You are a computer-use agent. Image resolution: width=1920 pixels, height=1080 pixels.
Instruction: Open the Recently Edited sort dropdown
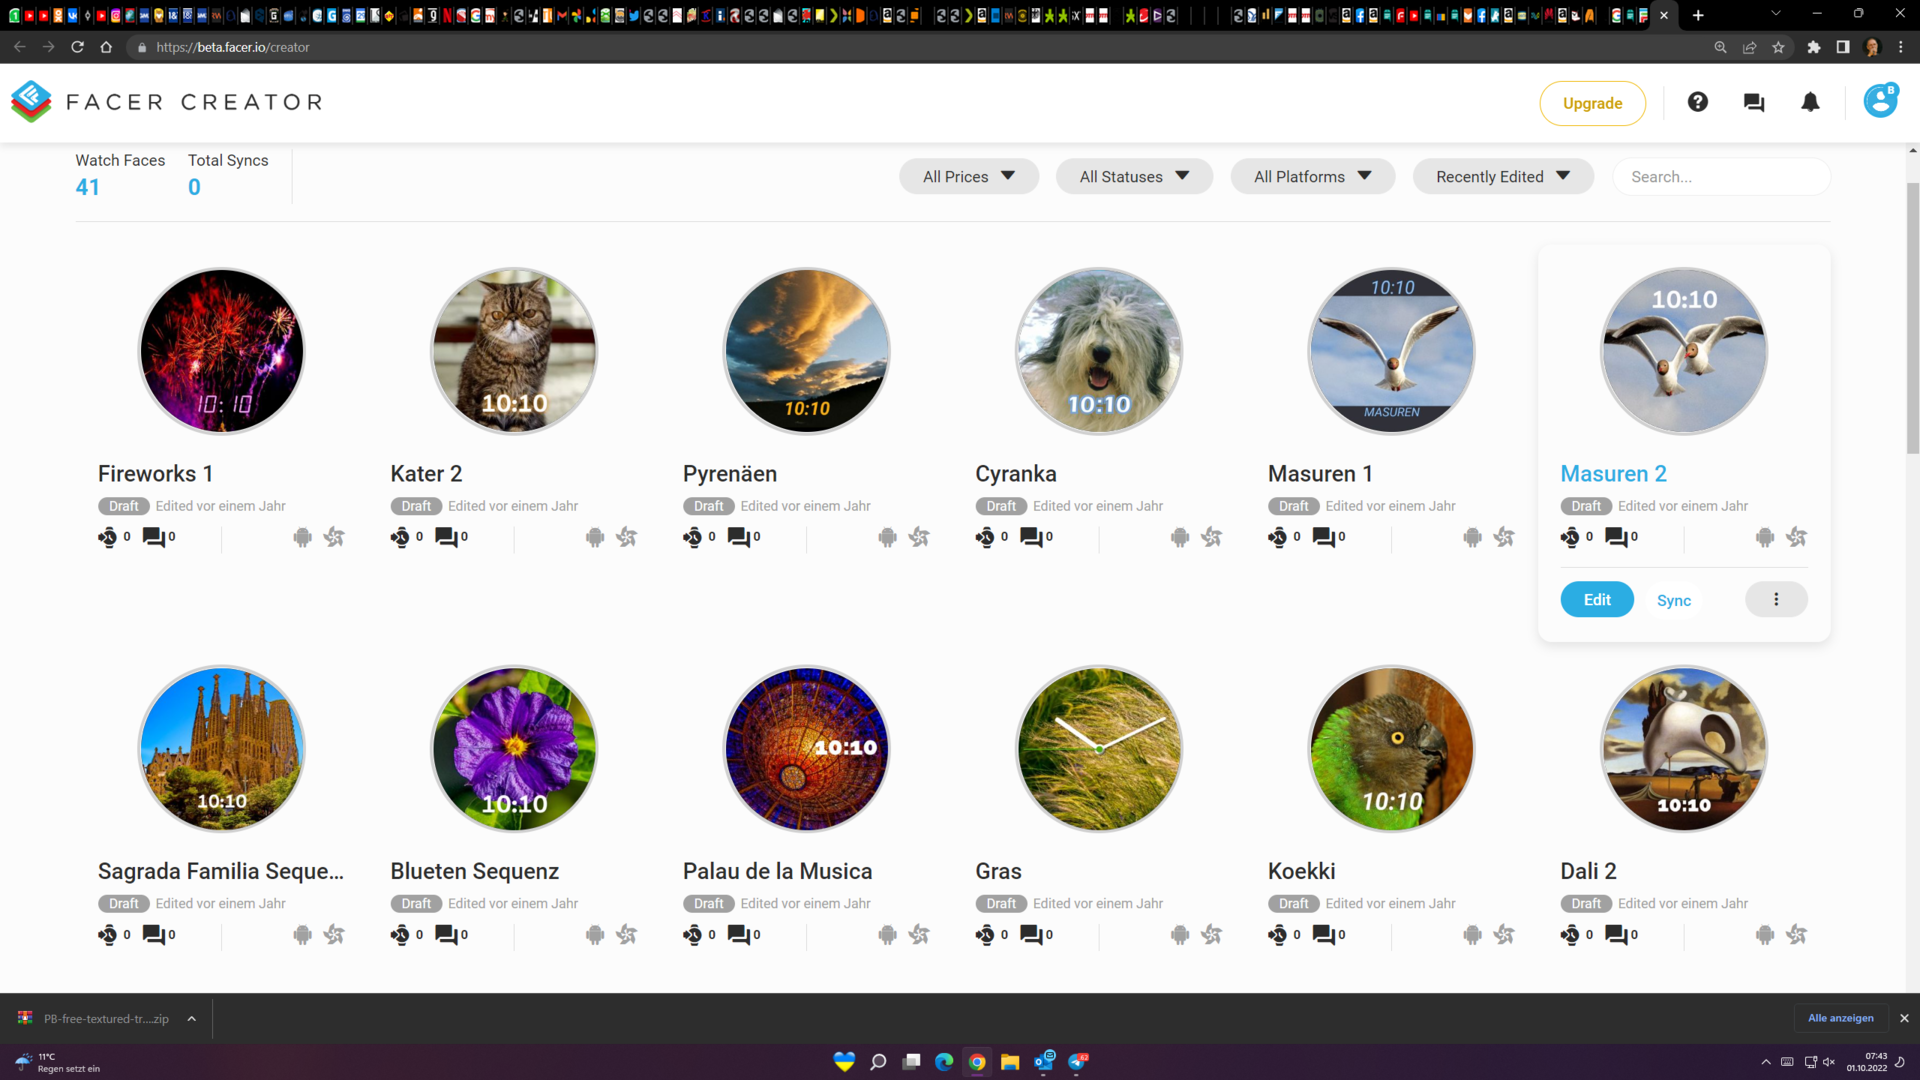(x=1502, y=176)
